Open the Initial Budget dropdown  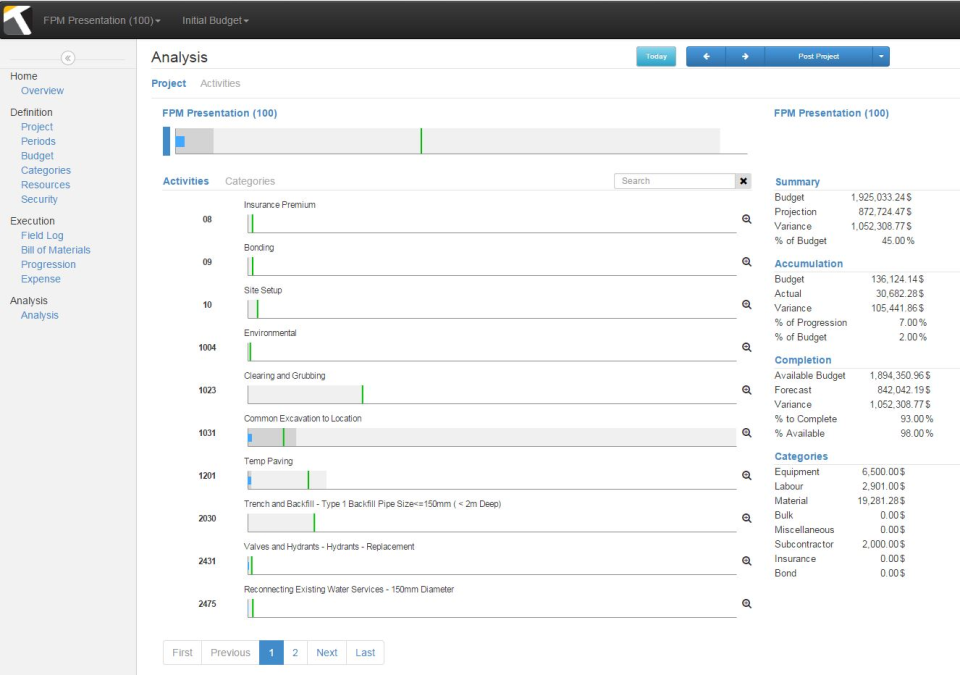pos(212,18)
